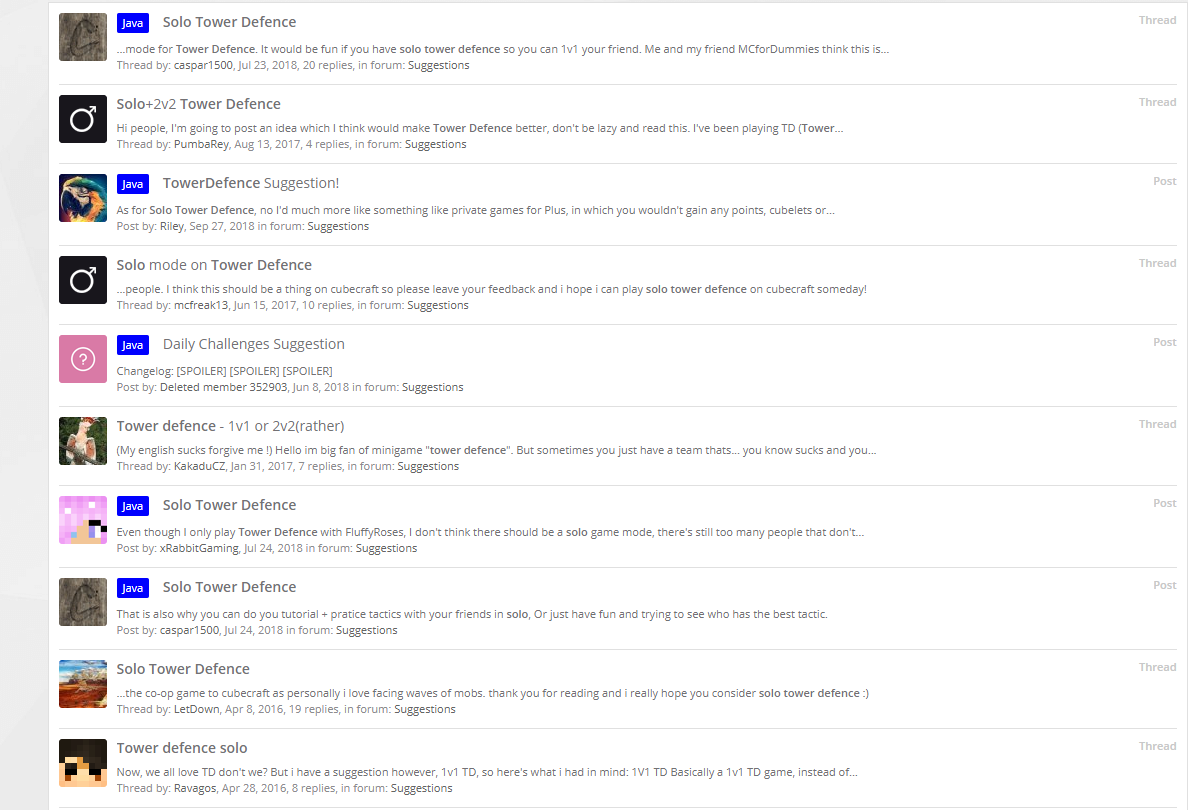Screen dimensions: 1188x810
Task: Click the pink question mark deleted member avatar
Action: click(83, 359)
